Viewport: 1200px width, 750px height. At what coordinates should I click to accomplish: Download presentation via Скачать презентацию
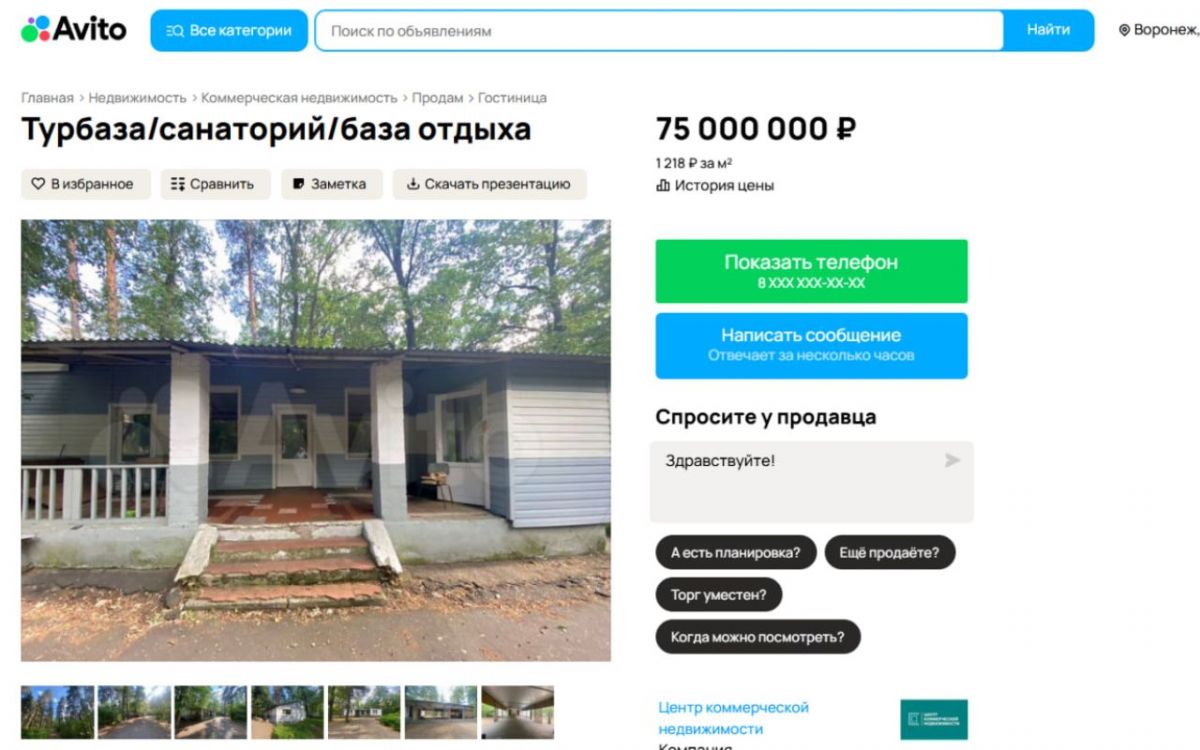pyautogui.click(x=489, y=184)
